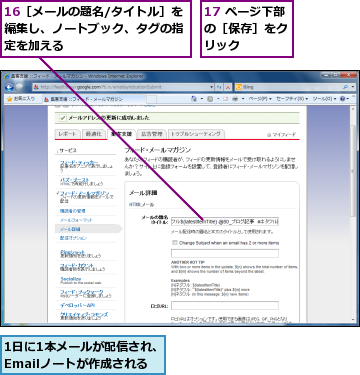Click the ロゴURL input field
Screen dimensions: 360x375
tap(225, 305)
